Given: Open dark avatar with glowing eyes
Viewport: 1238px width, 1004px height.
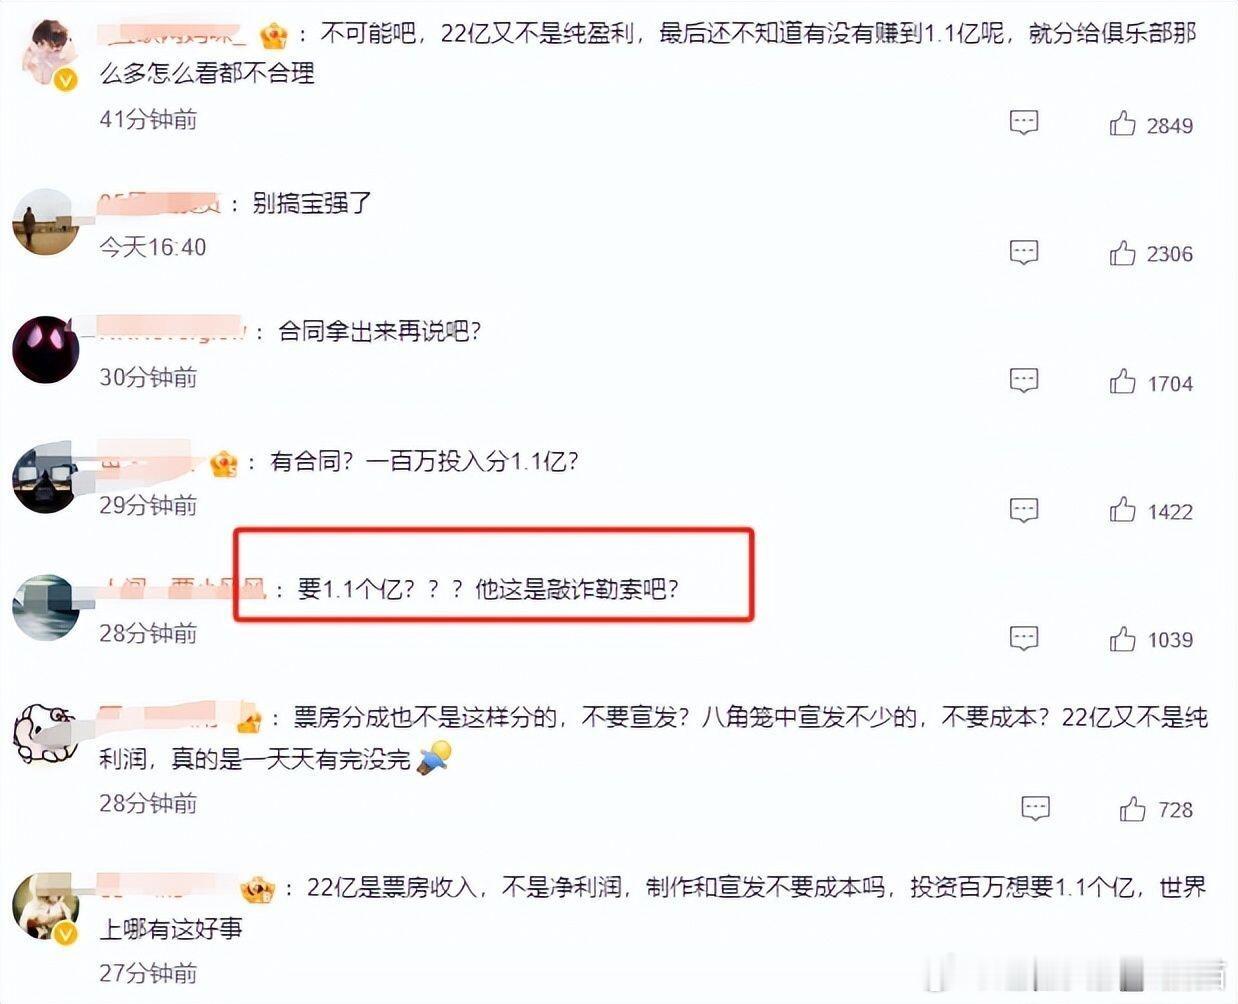Looking at the screenshot, I should tap(46, 349).
